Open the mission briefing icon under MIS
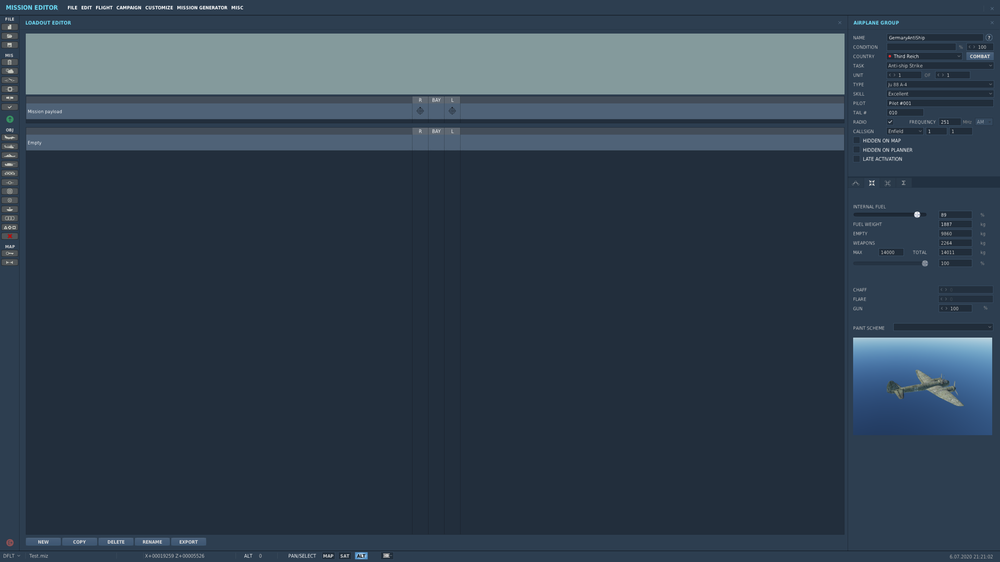Image resolution: width=1000 pixels, height=562 pixels. pos(10,63)
